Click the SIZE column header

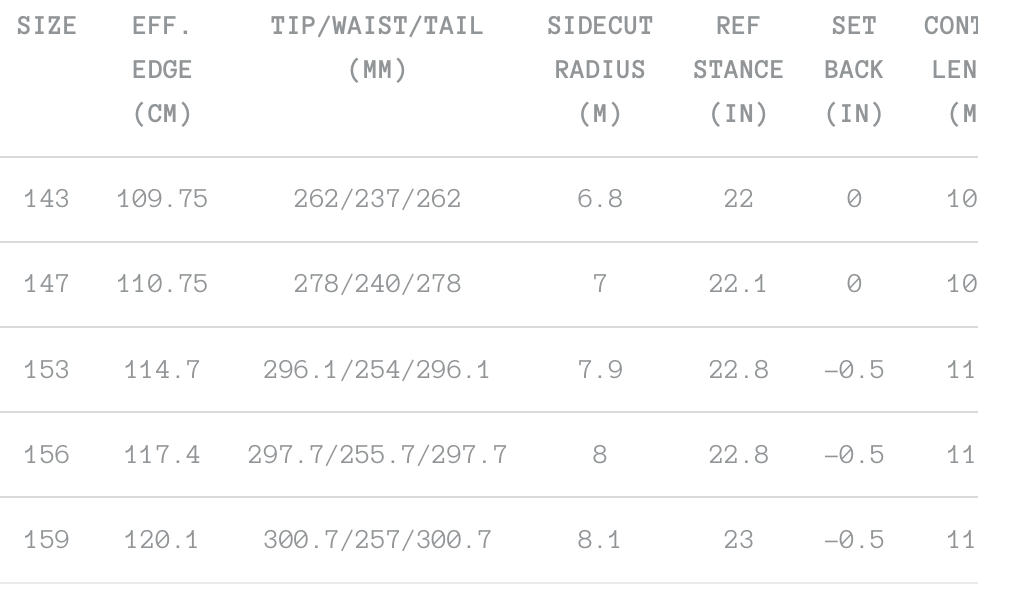point(46,27)
